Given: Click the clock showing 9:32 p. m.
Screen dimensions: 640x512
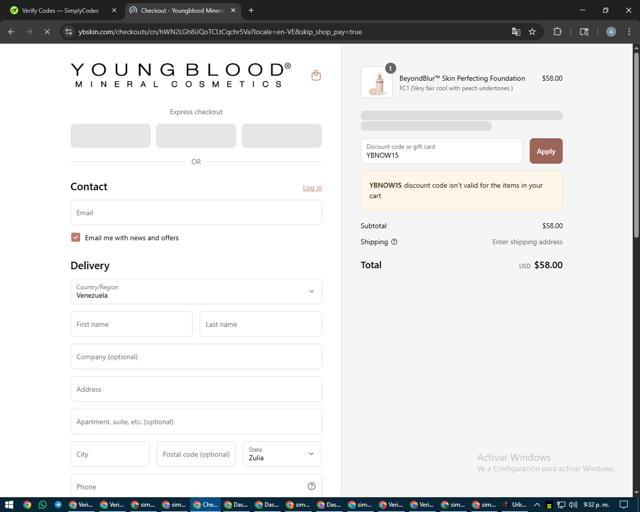Looking at the screenshot, I should tap(596, 505).
